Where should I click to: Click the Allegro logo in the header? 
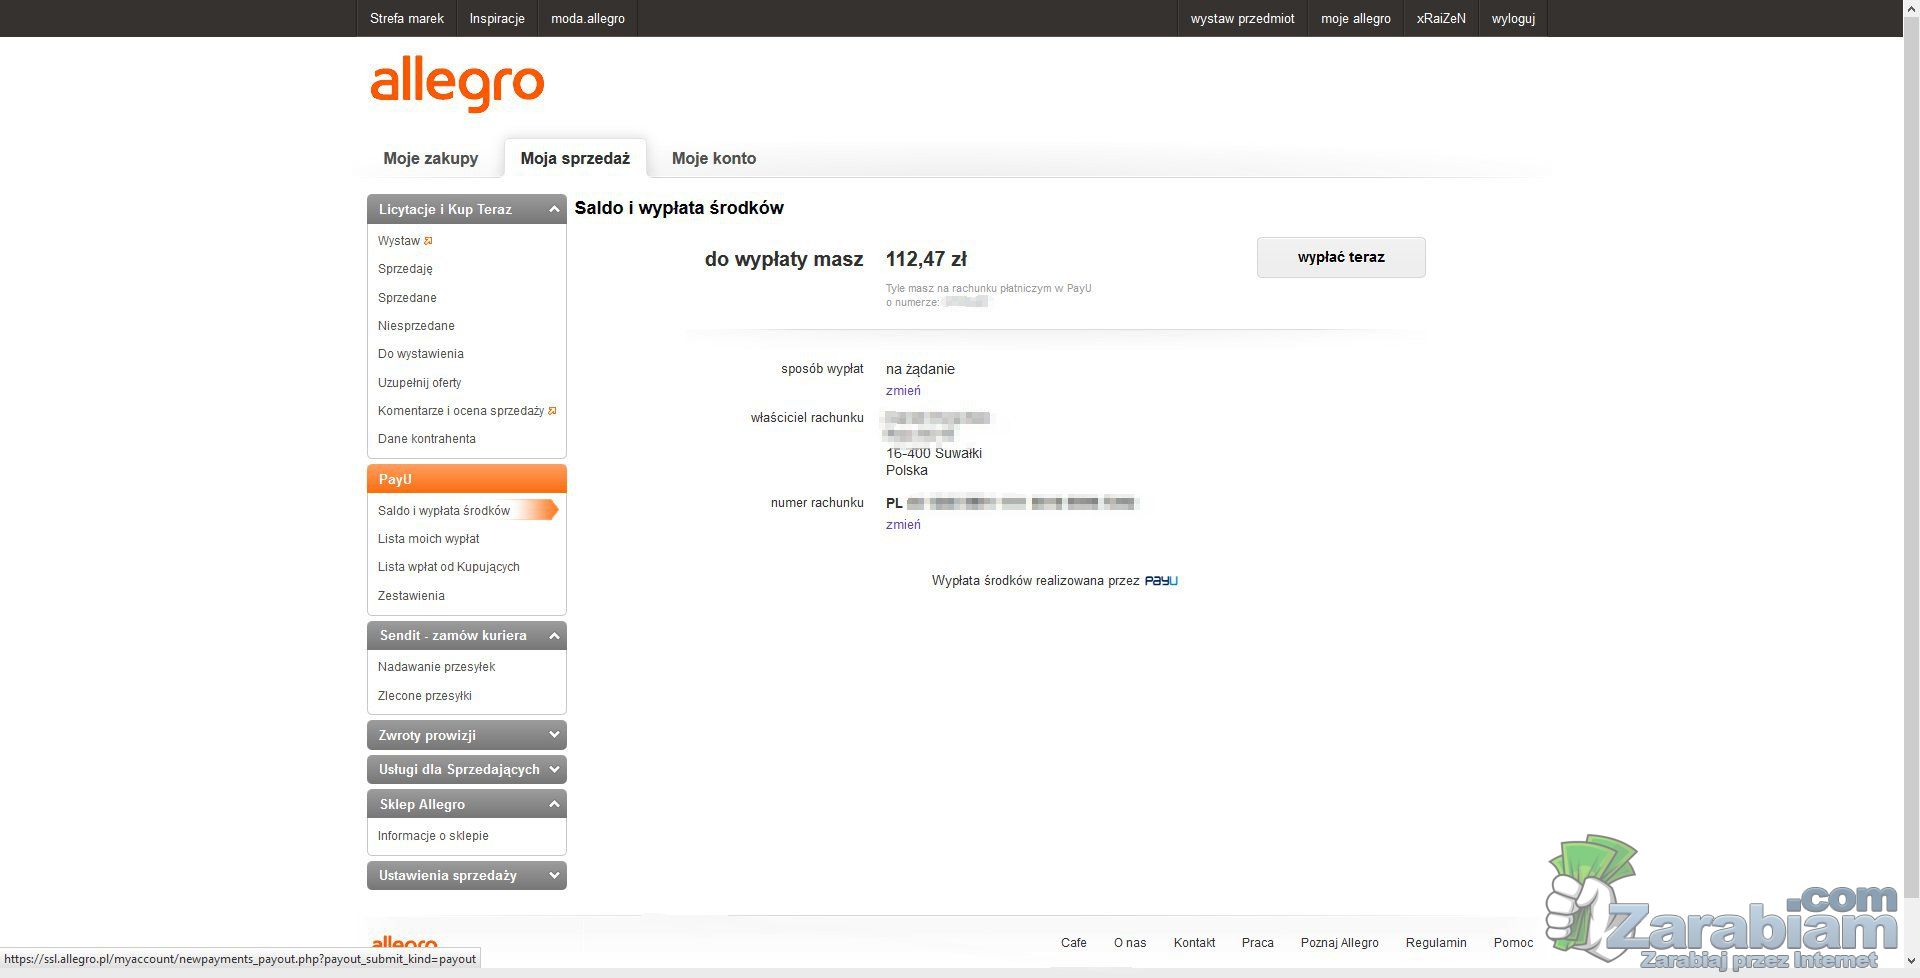tap(457, 84)
